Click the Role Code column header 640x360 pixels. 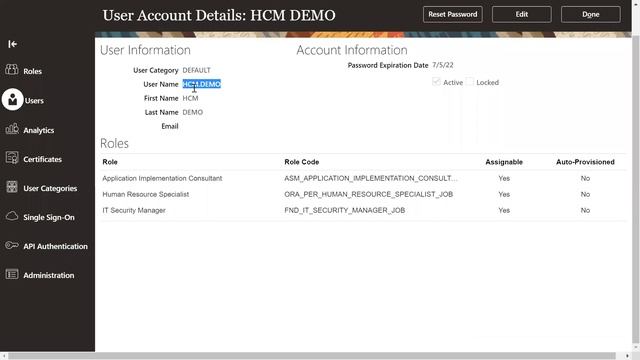[x=302, y=162]
